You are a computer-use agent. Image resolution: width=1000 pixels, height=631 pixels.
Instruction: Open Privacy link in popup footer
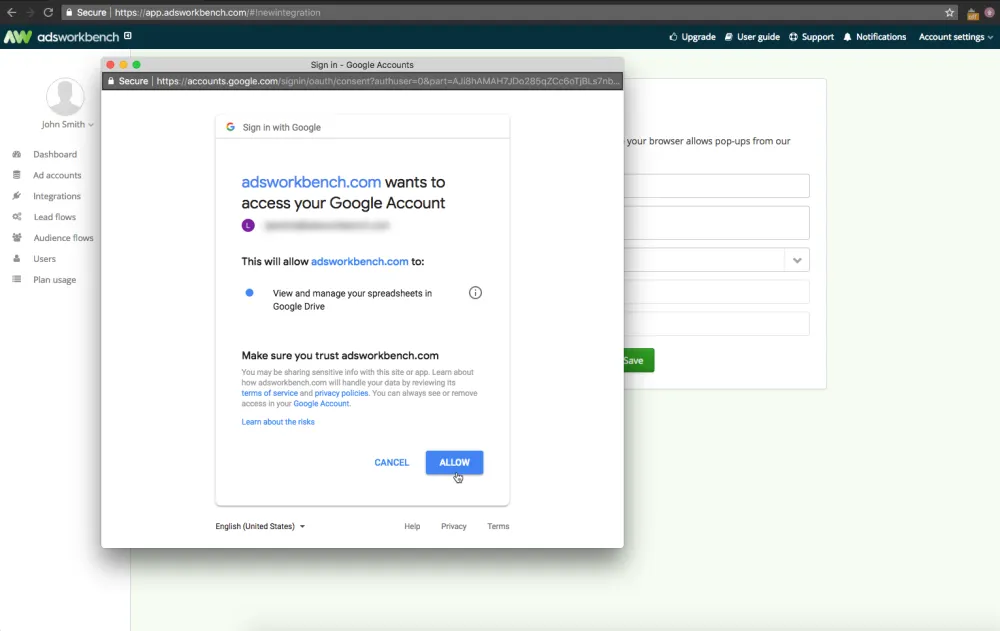pyautogui.click(x=453, y=526)
